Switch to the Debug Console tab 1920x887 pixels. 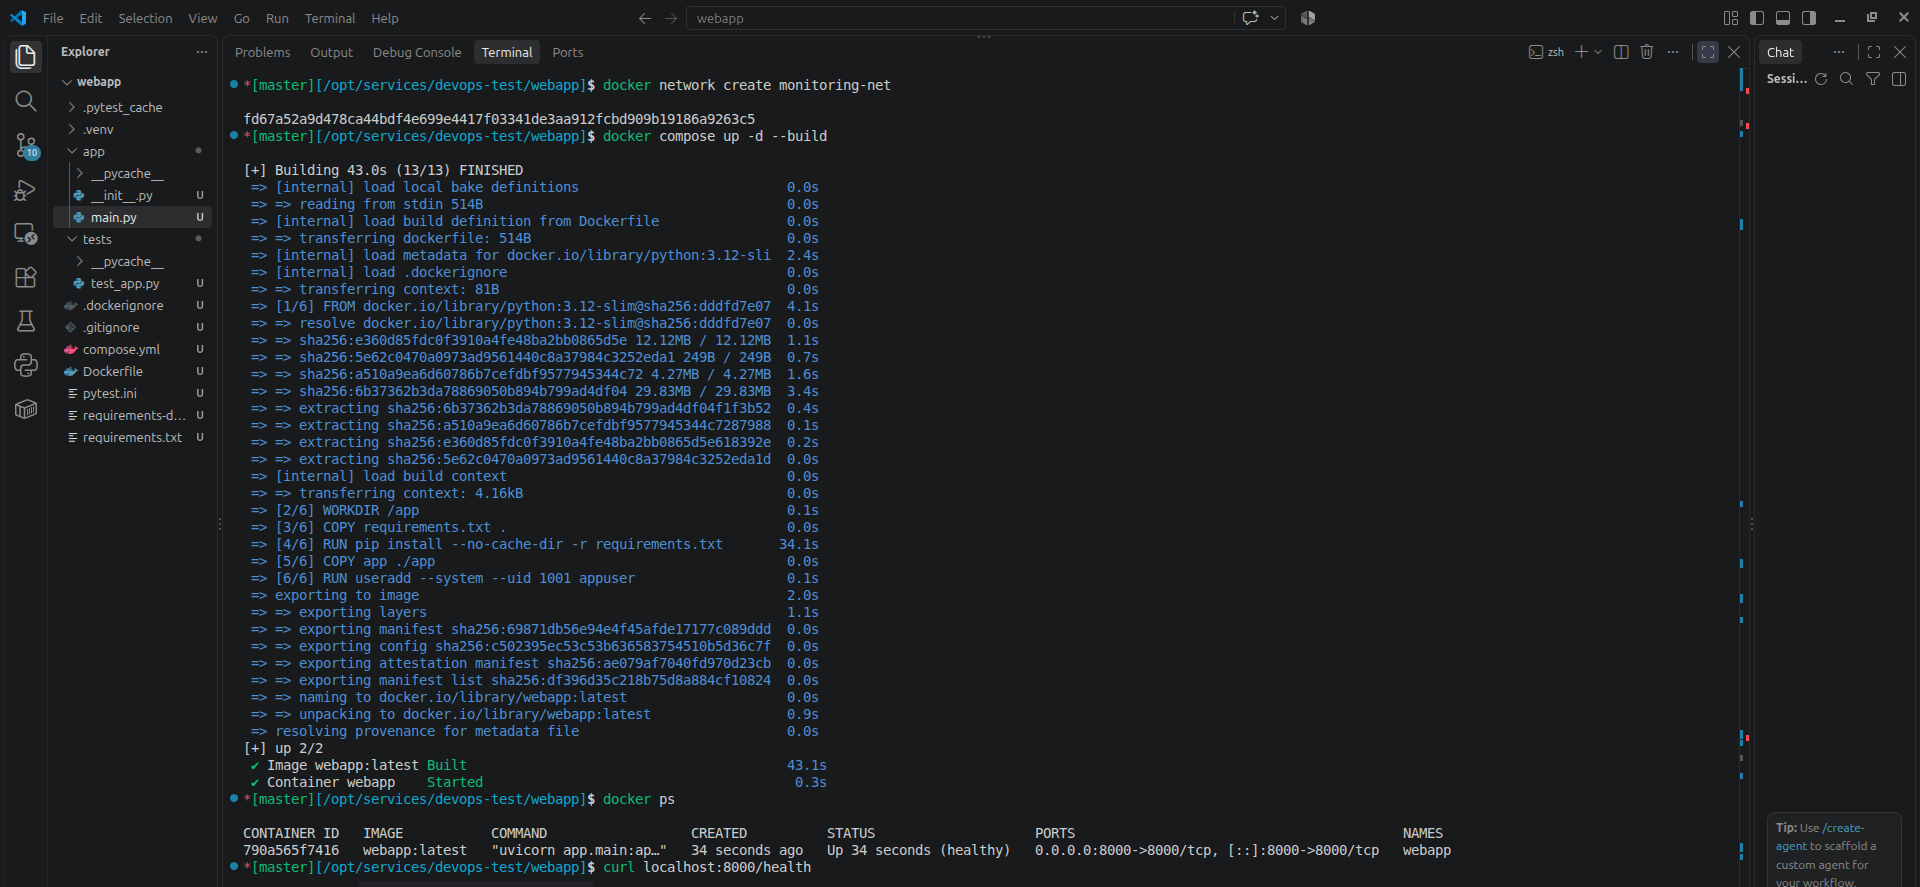[x=417, y=52]
